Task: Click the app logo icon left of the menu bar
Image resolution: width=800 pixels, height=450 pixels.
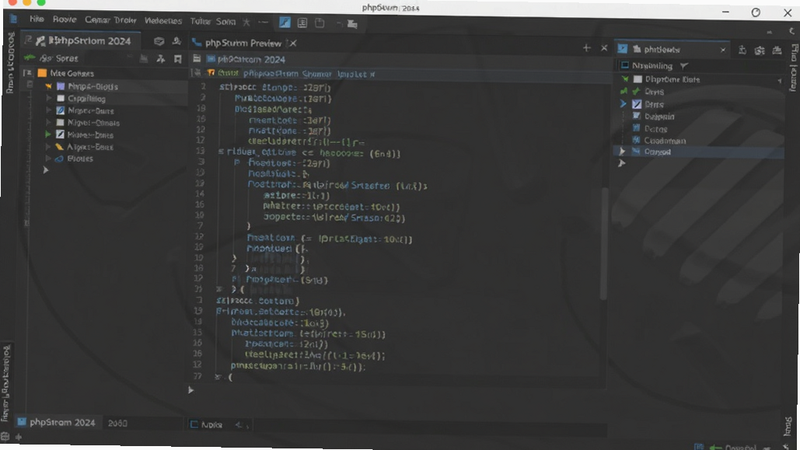Action: [13, 19]
